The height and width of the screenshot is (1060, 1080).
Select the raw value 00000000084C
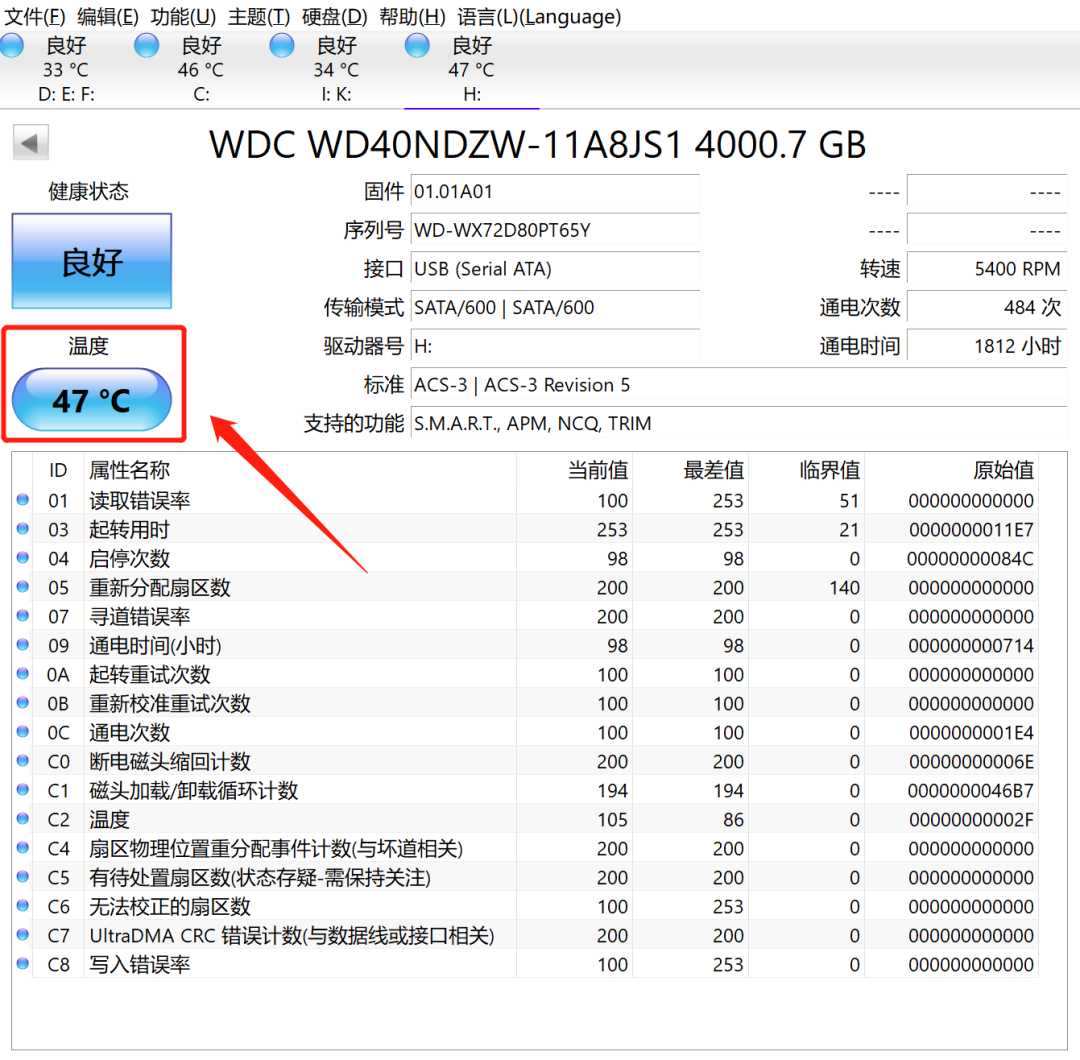[970, 558]
